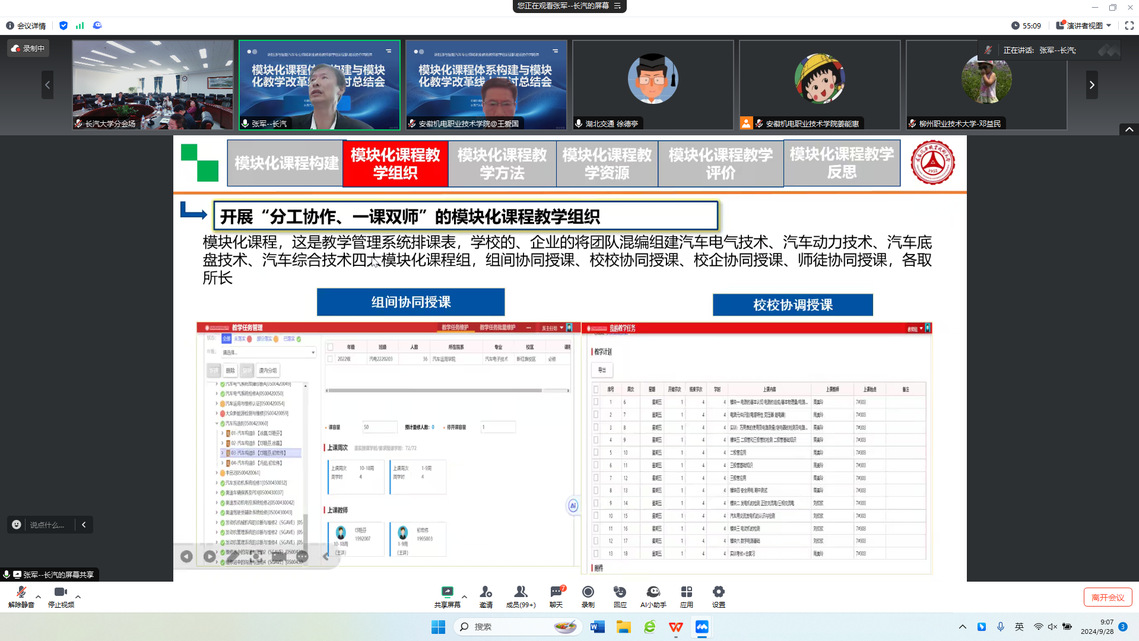Open the 演讲者视图 layout dropdown
The image size is (1139, 641).
pos(1088,26)
